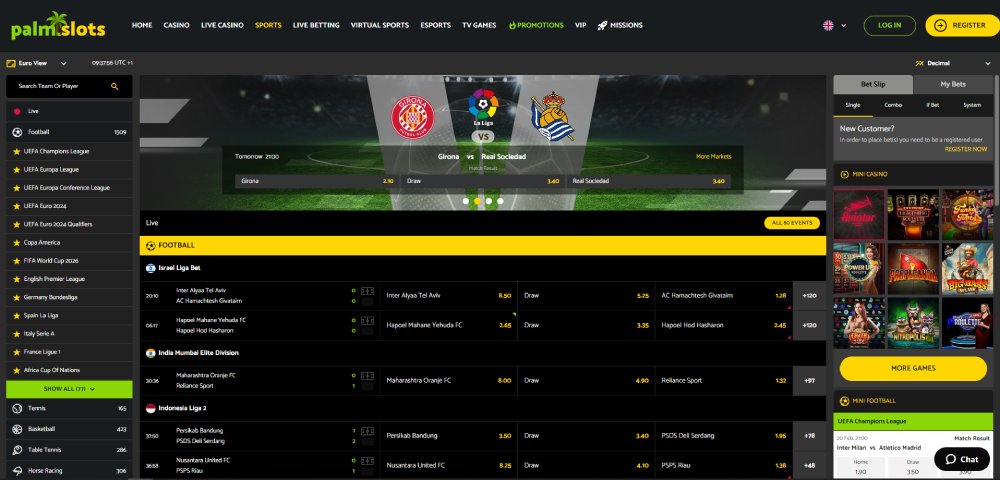Click the Horse Racing sidebar icon
Screen dimensions: 1000x480
17,470
